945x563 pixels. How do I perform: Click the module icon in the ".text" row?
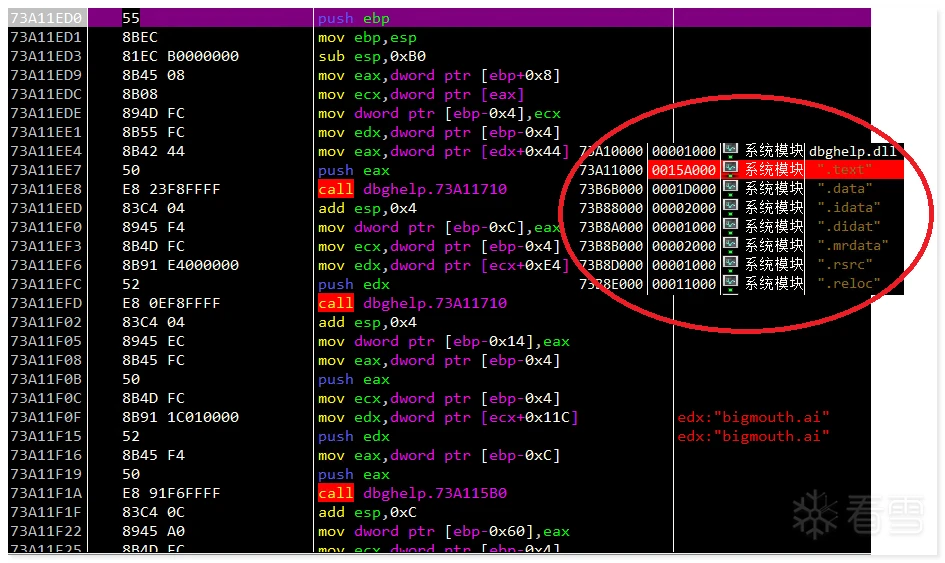click(730, 169)
